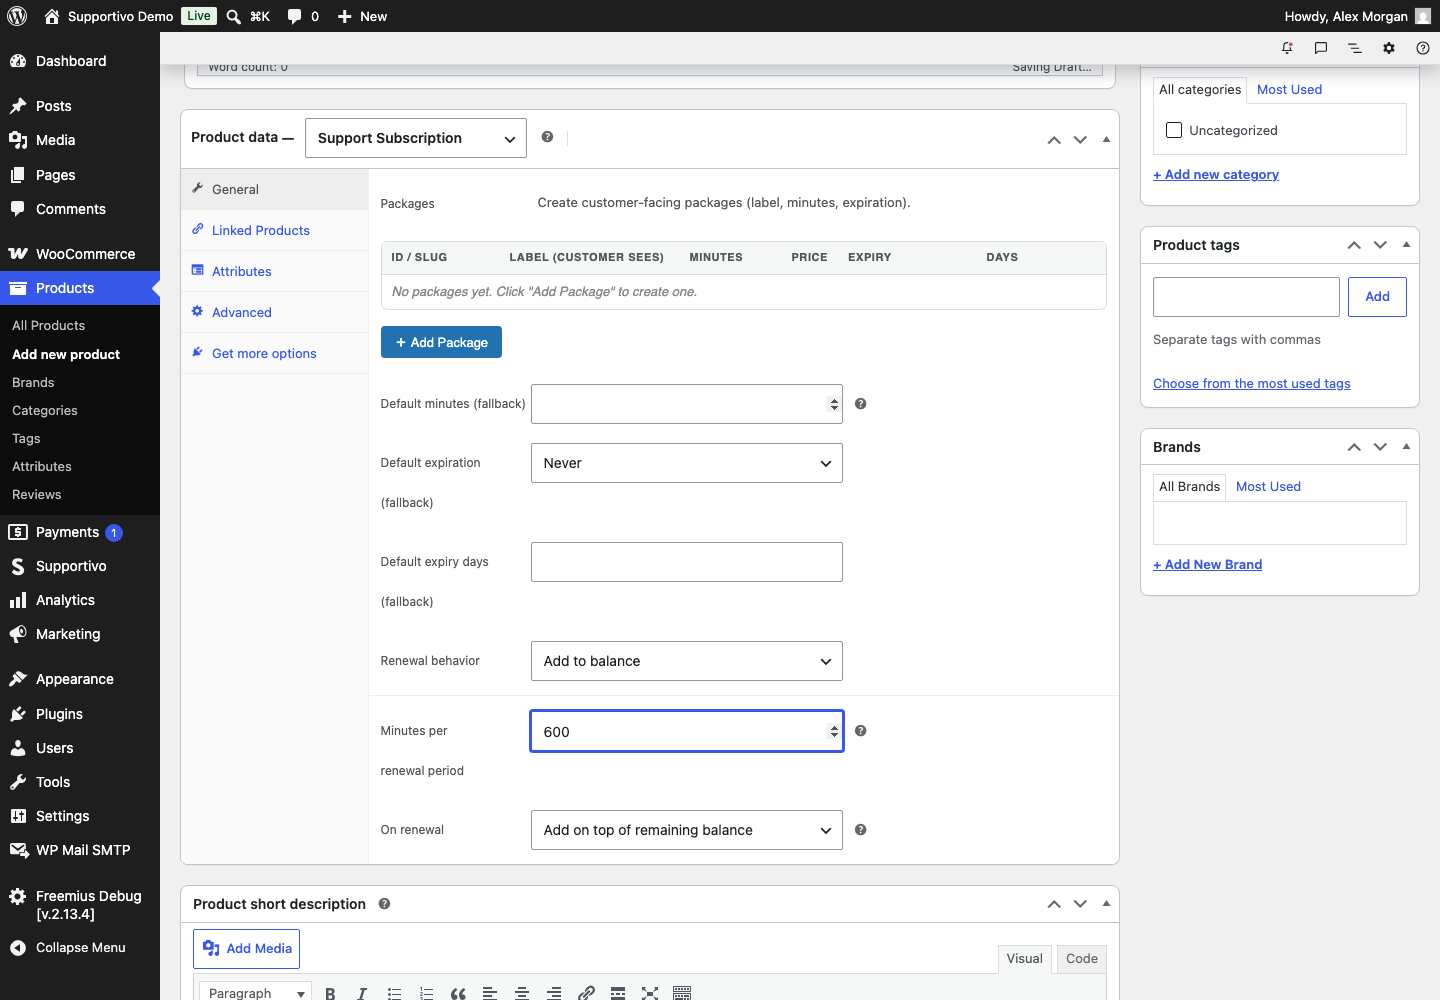Show help tip for Default minutes

click(x=861, y=404)
